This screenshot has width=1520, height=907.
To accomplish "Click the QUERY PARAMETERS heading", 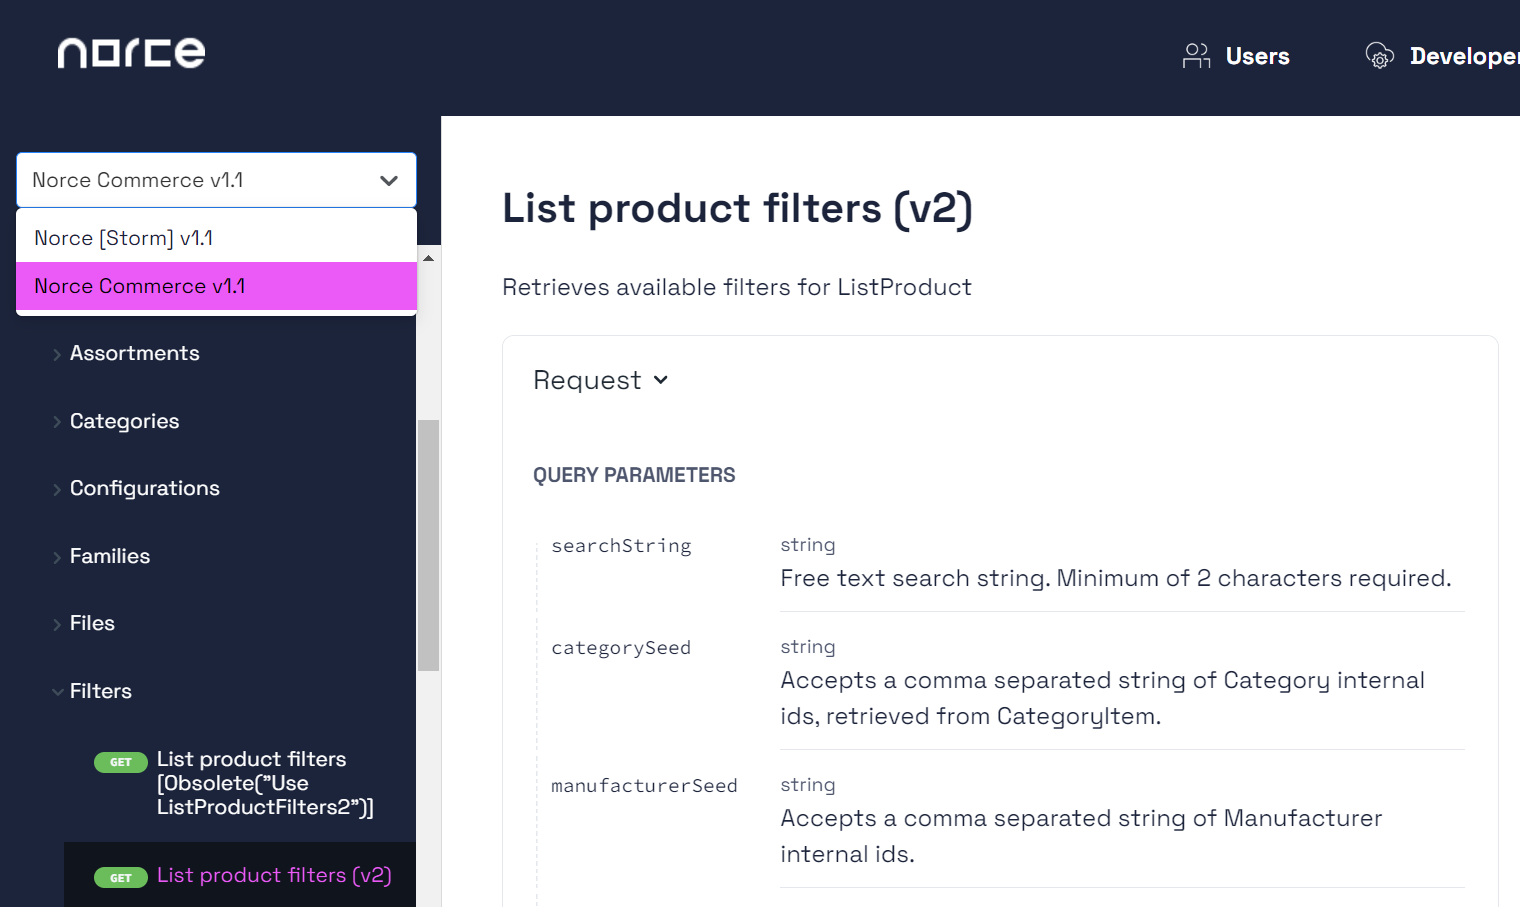I will click(634, 475).
